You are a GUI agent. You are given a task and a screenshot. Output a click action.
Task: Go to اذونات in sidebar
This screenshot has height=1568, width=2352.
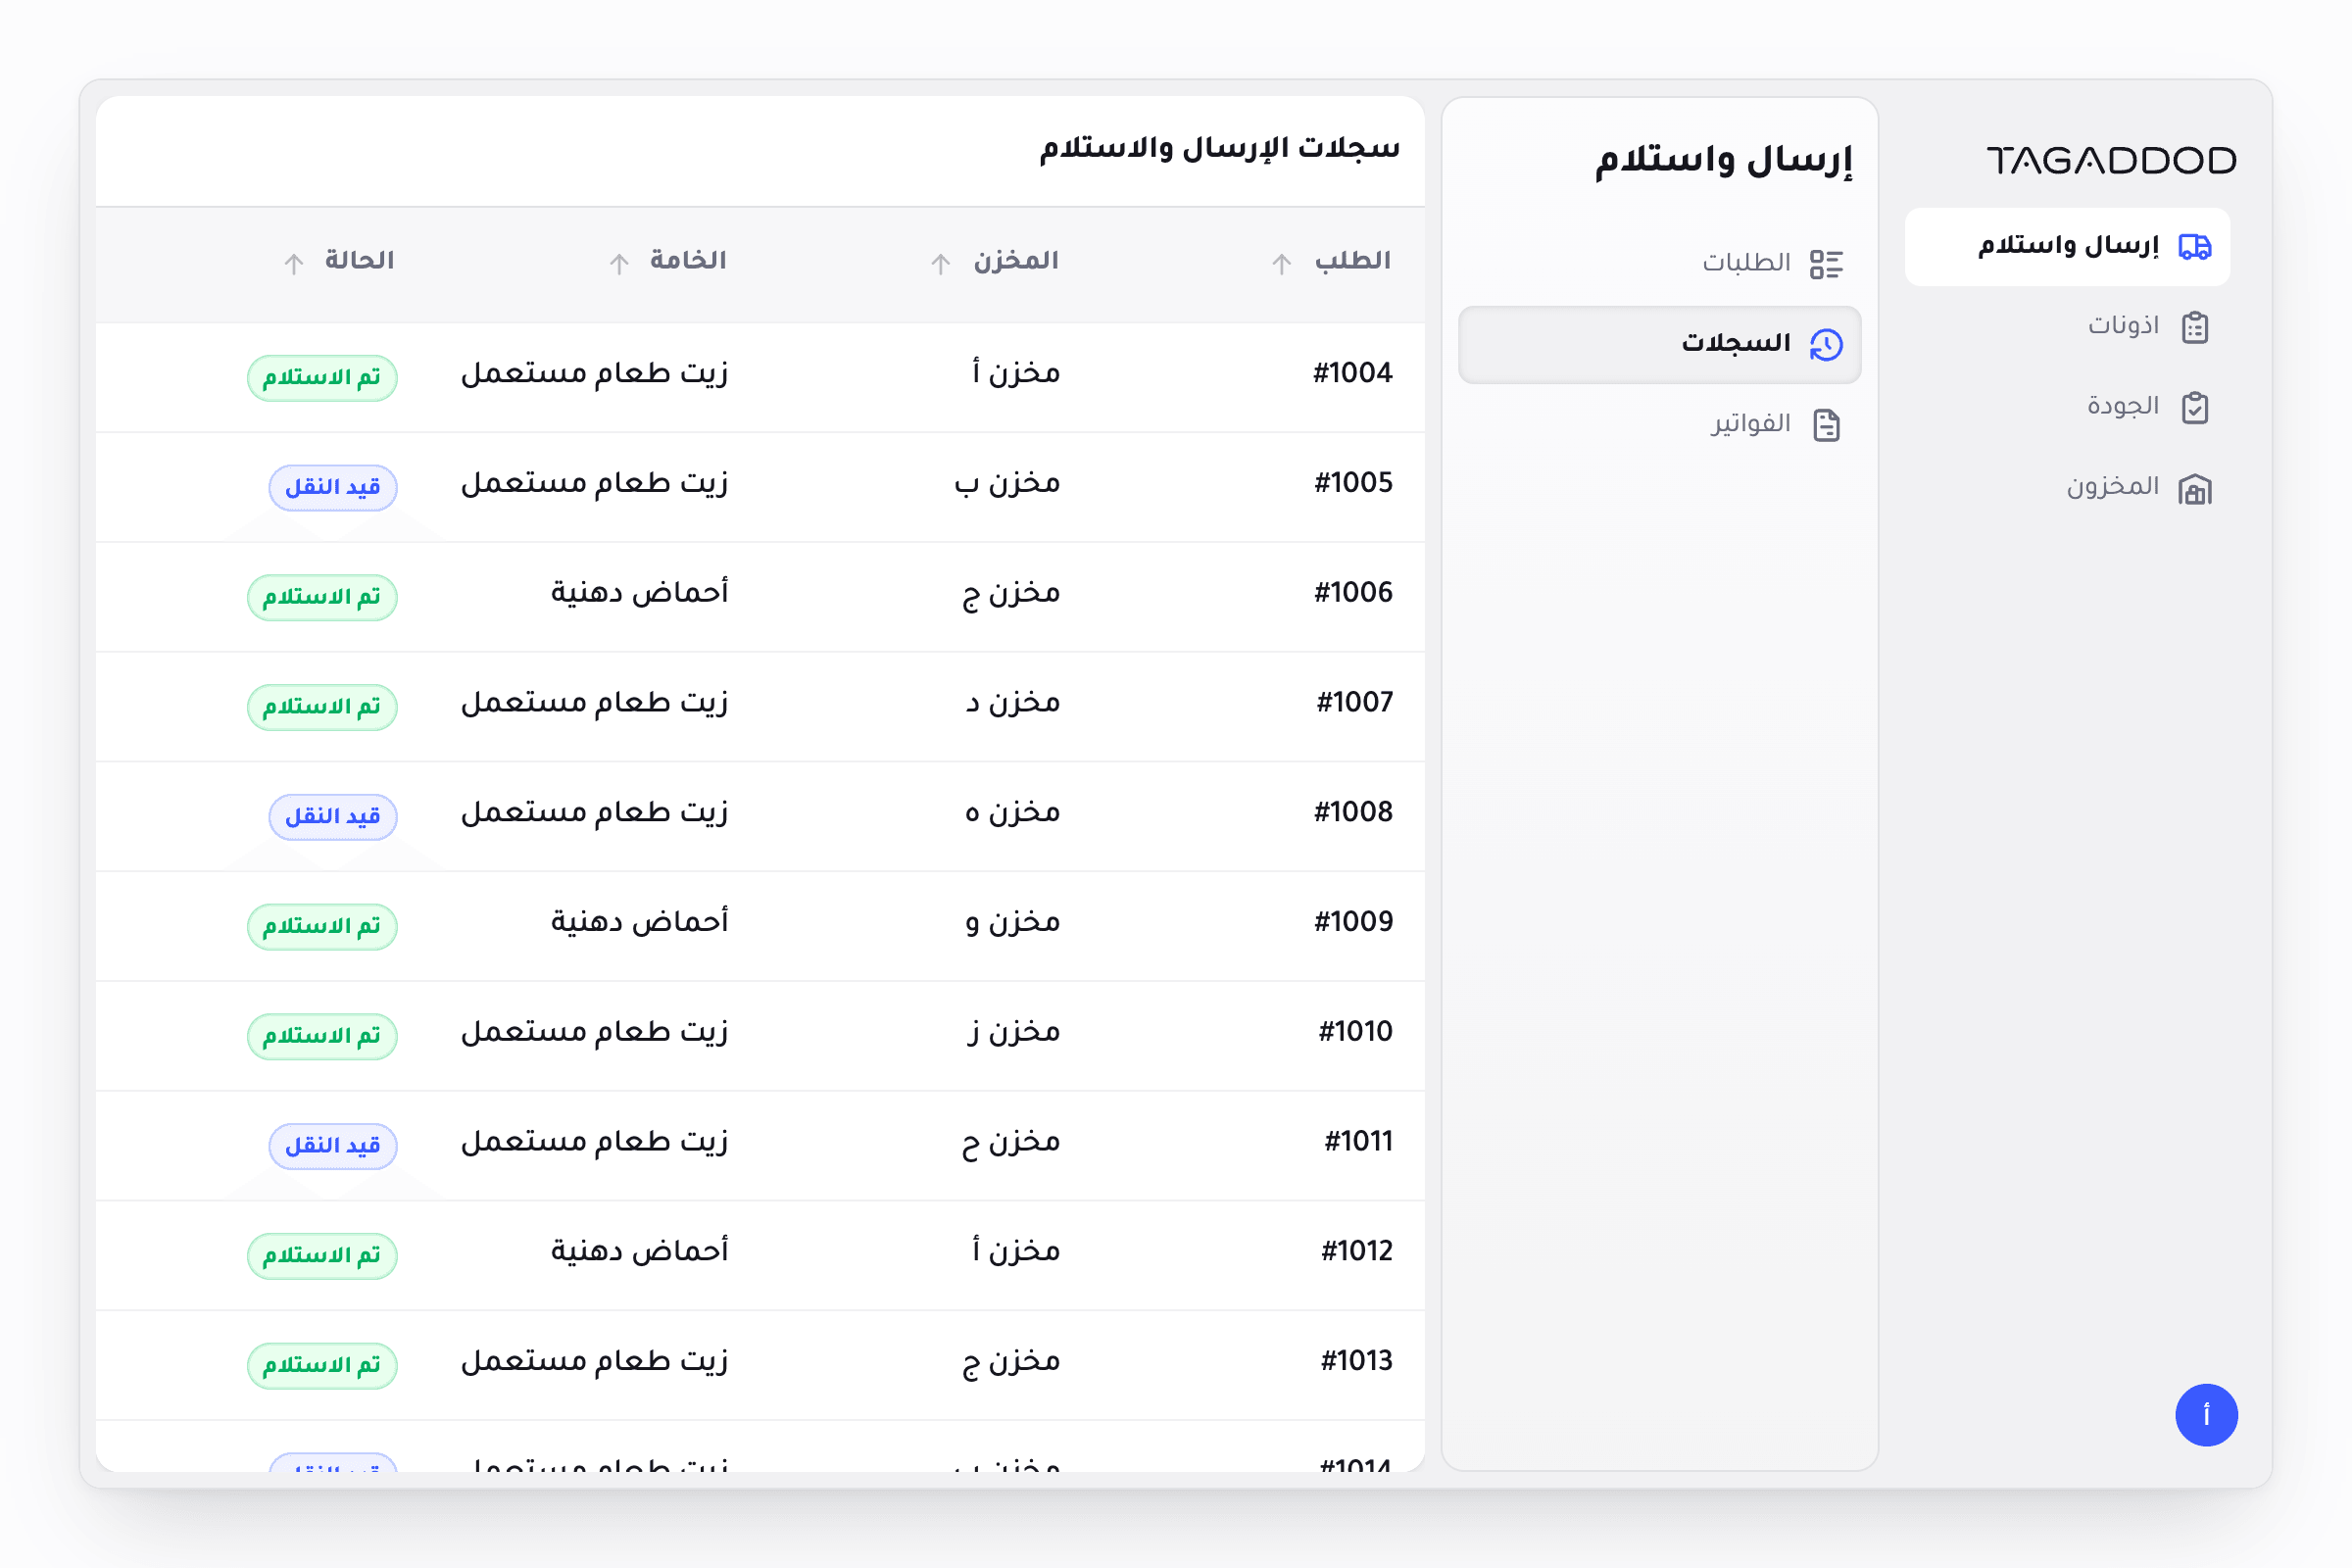pos(2067,327)
